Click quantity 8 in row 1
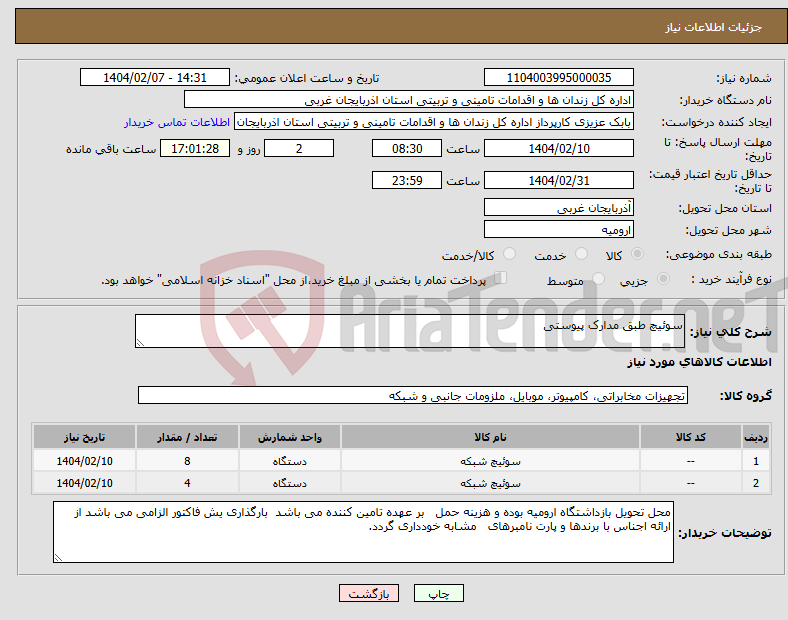This screenshot has width=788, height=620. click(x=187, y=461)
